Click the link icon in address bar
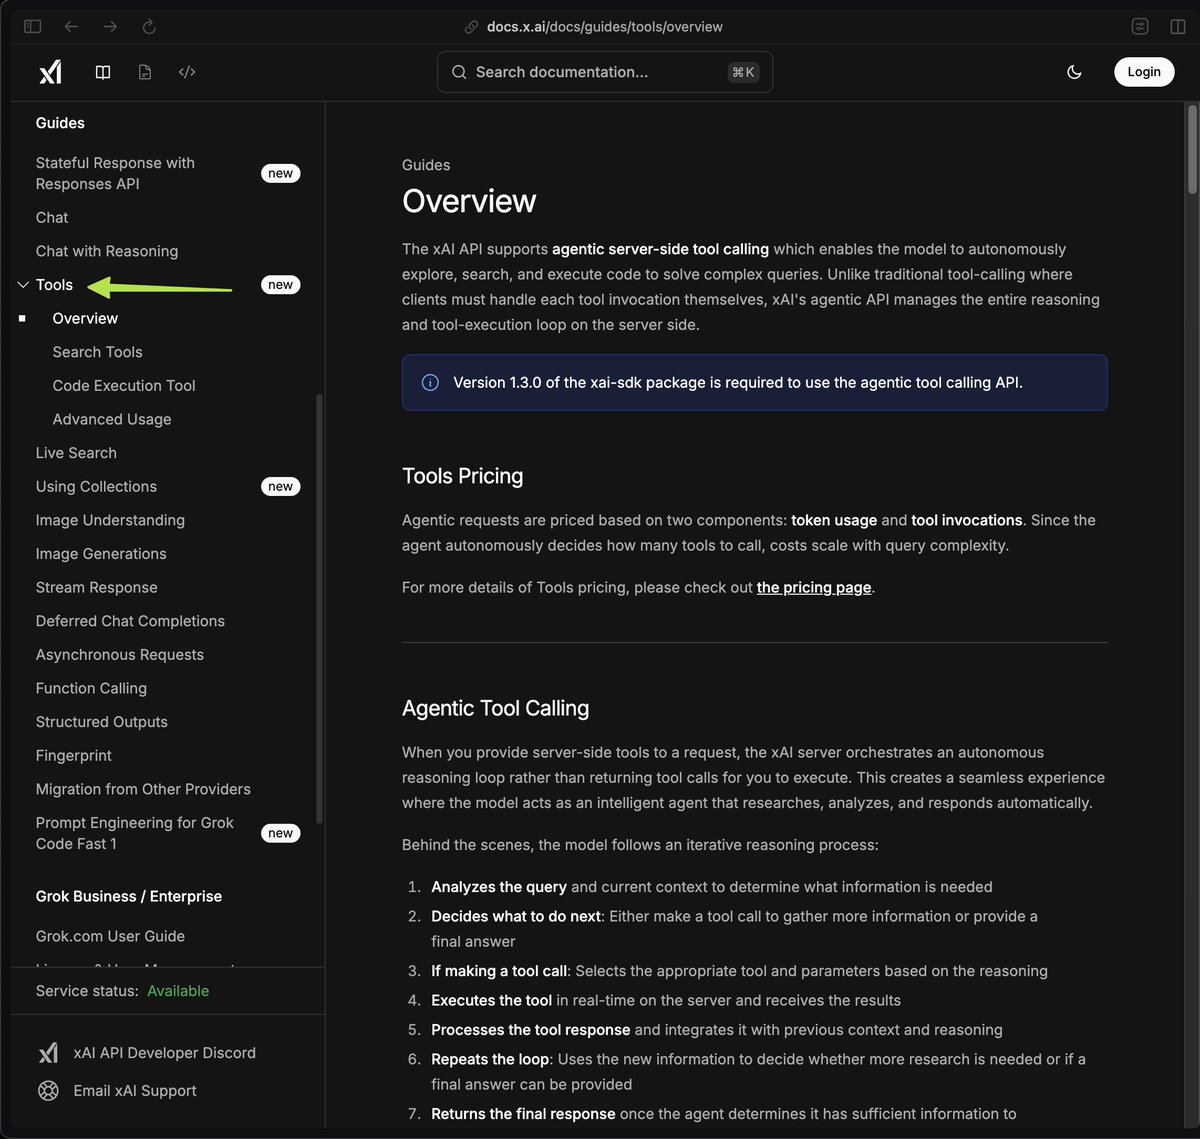The image size is (1200, 1139). click(x=472, y=27)
